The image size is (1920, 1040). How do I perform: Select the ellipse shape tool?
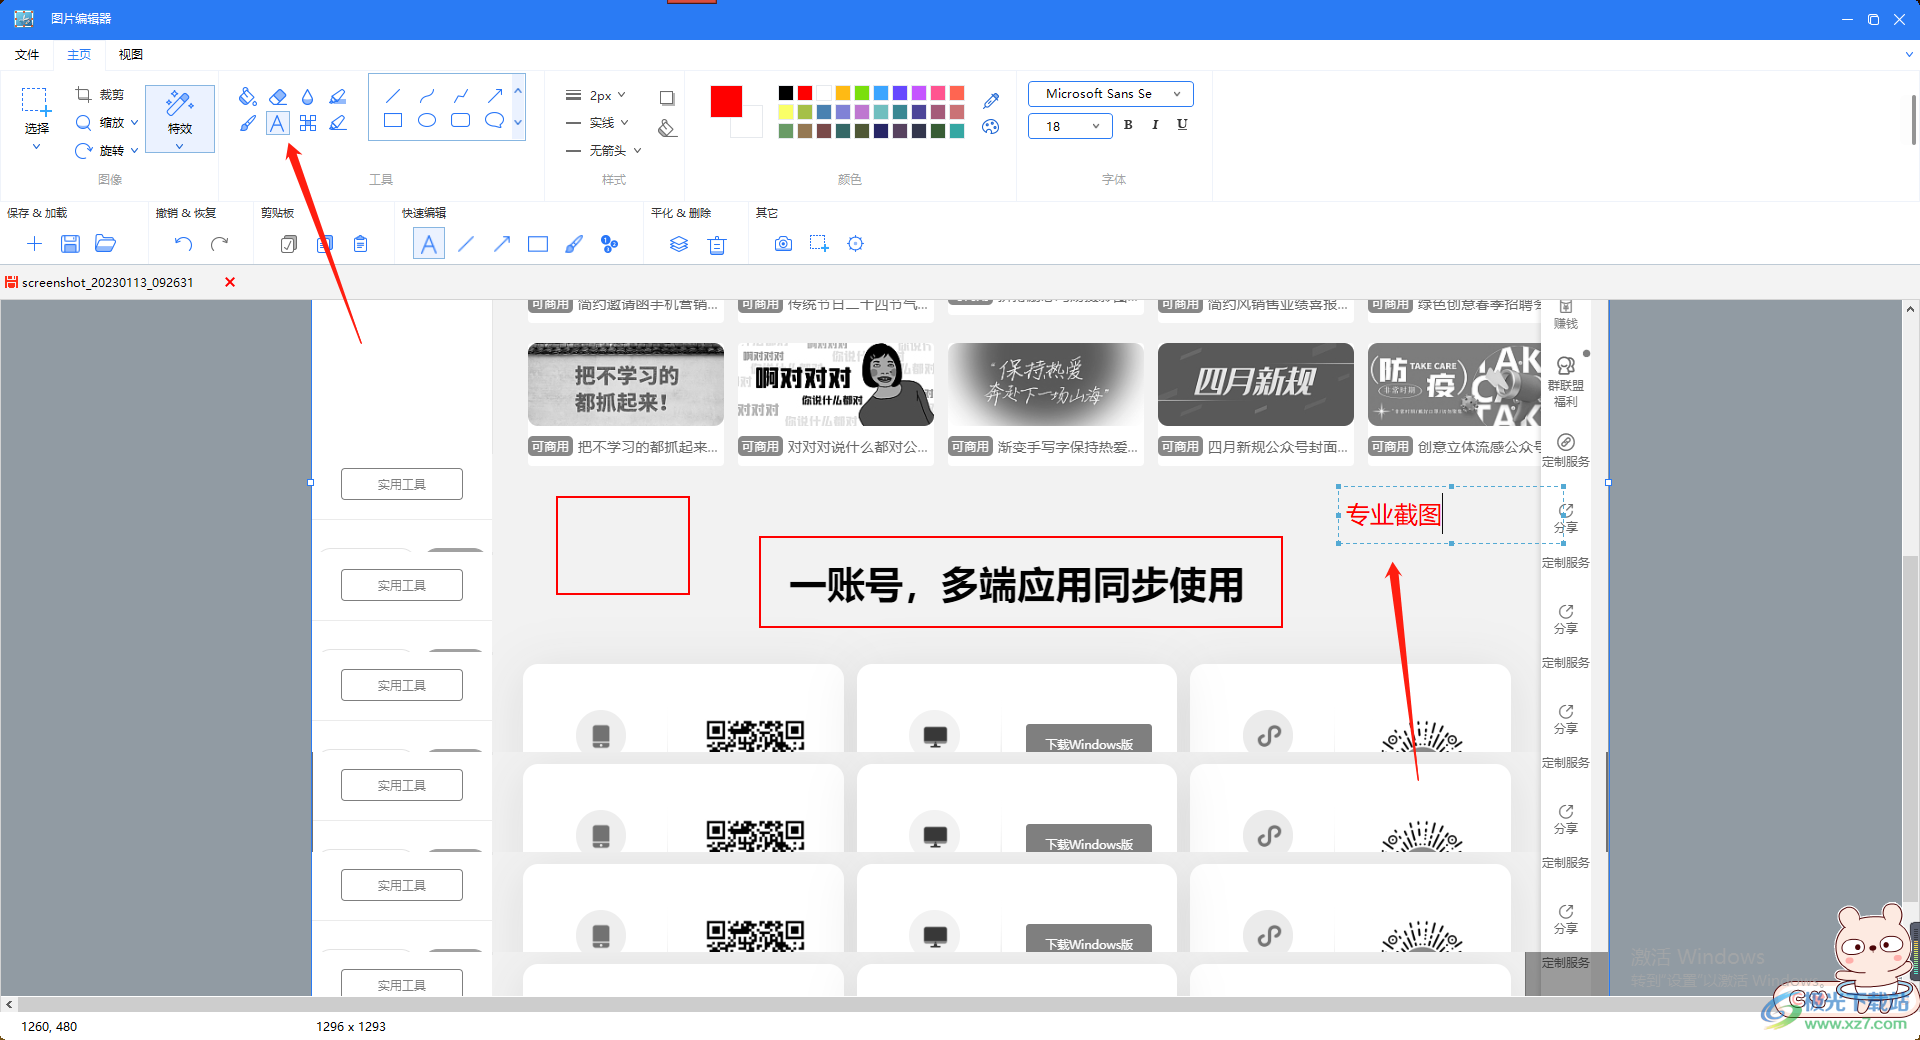coord(427,120)
